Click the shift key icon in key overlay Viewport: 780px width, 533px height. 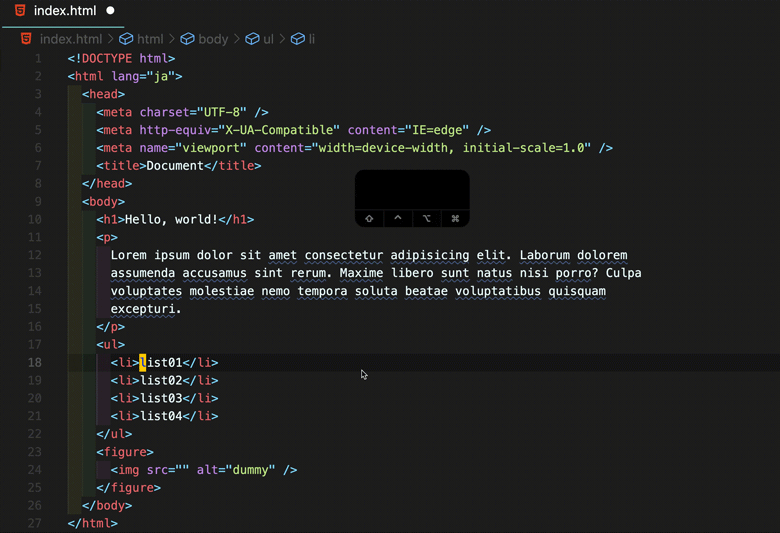coord(369,218)
